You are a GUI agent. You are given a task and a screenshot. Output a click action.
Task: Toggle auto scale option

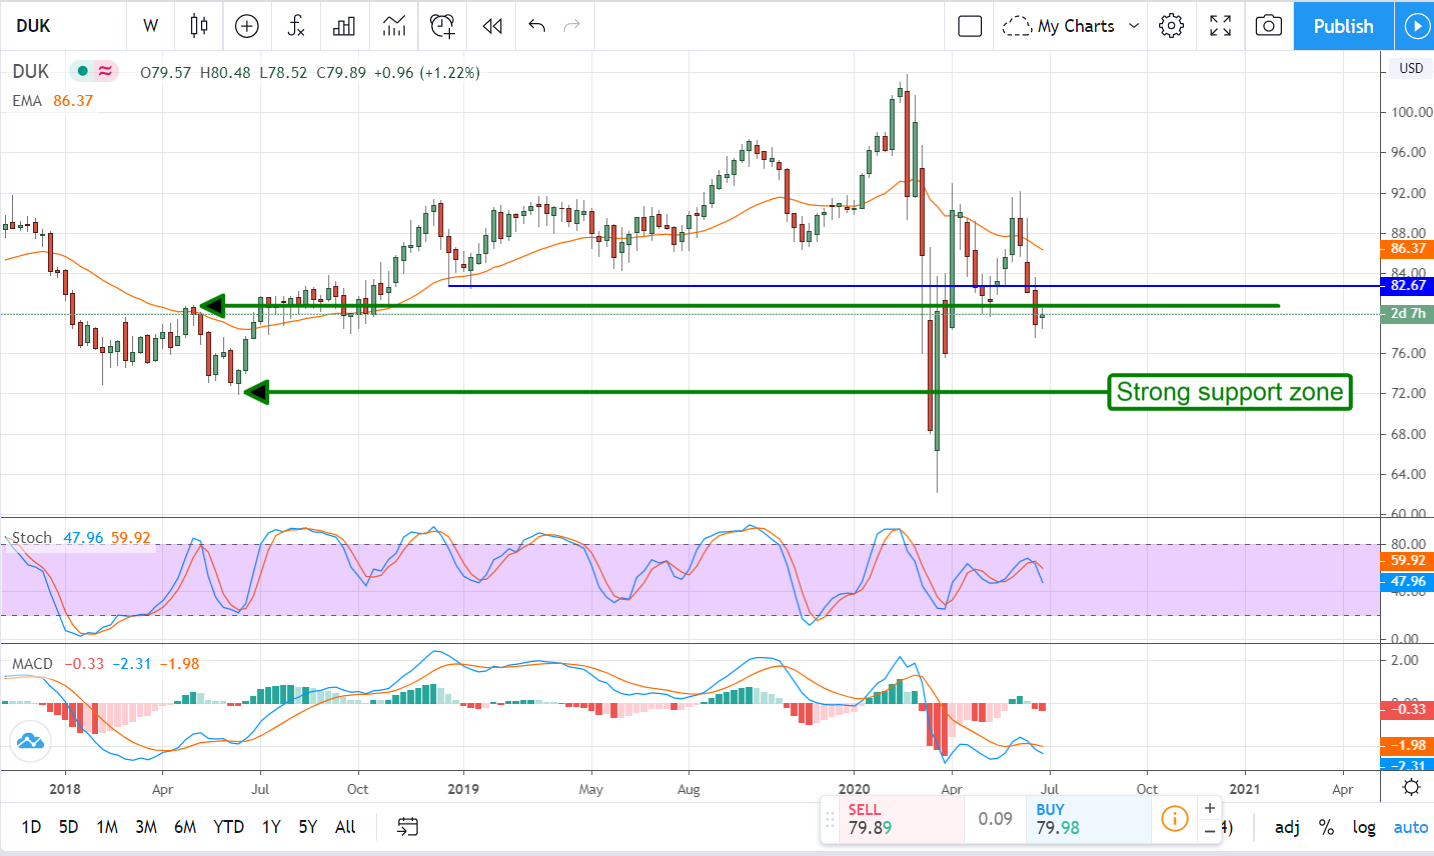click(1411, 827)
